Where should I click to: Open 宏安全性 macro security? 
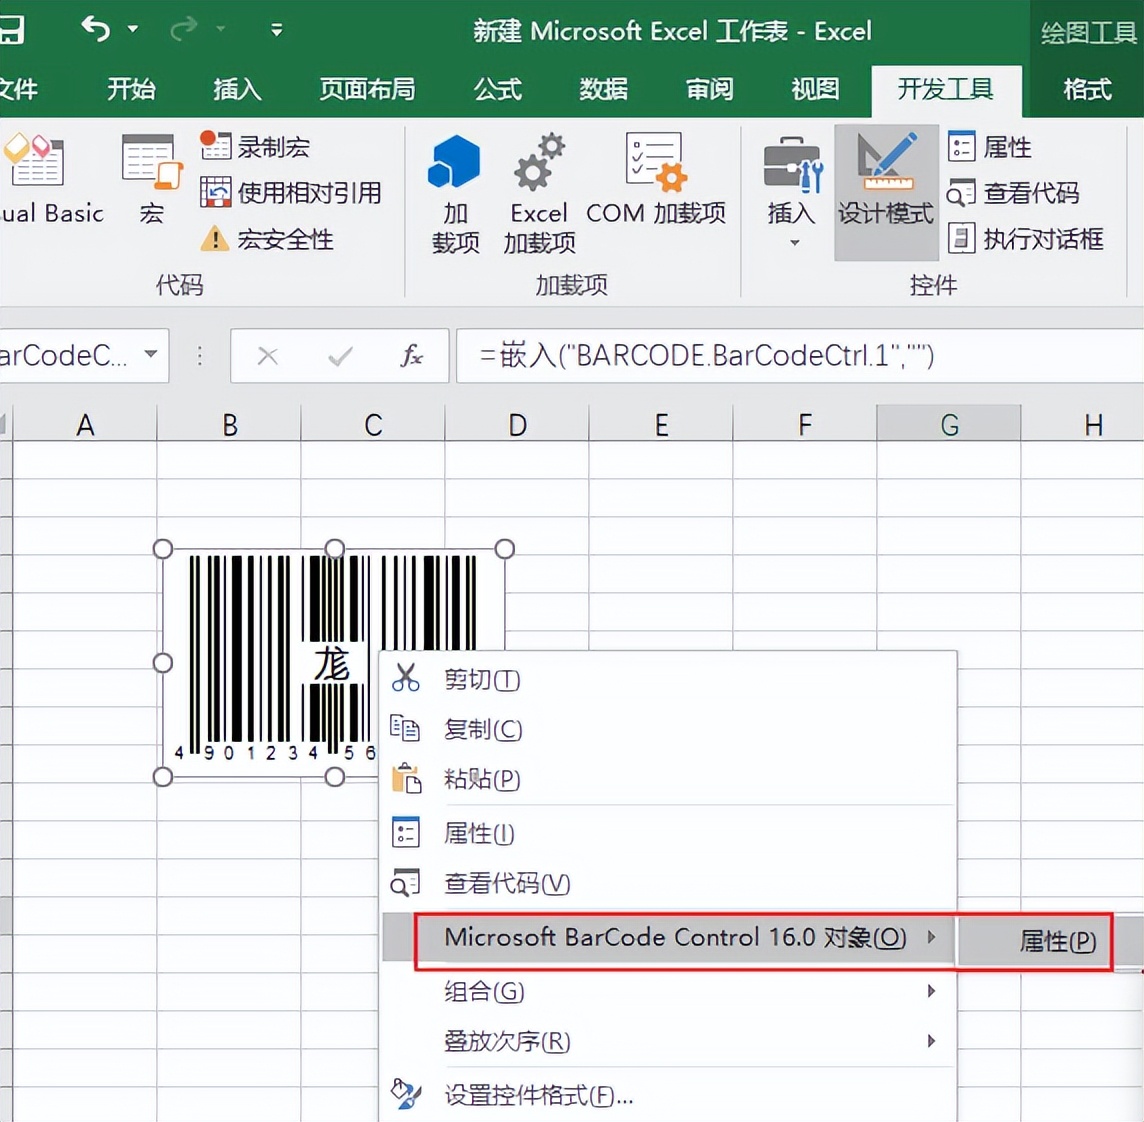267,239
